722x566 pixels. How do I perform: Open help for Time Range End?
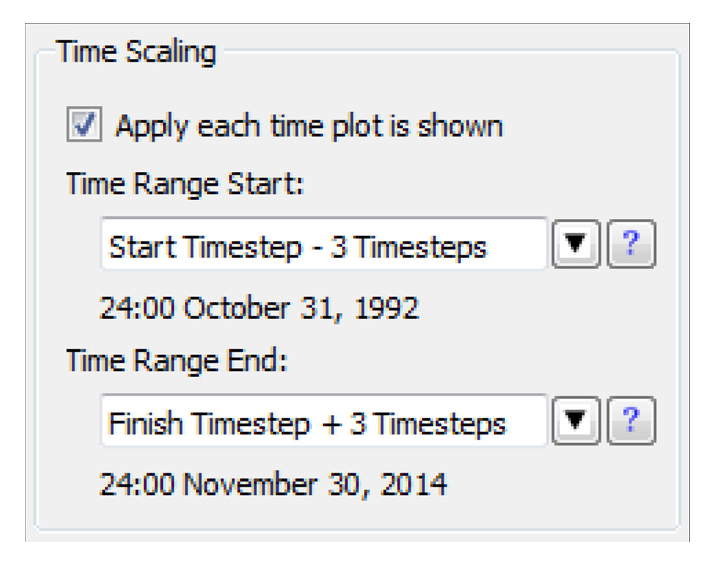click(632, 422)
